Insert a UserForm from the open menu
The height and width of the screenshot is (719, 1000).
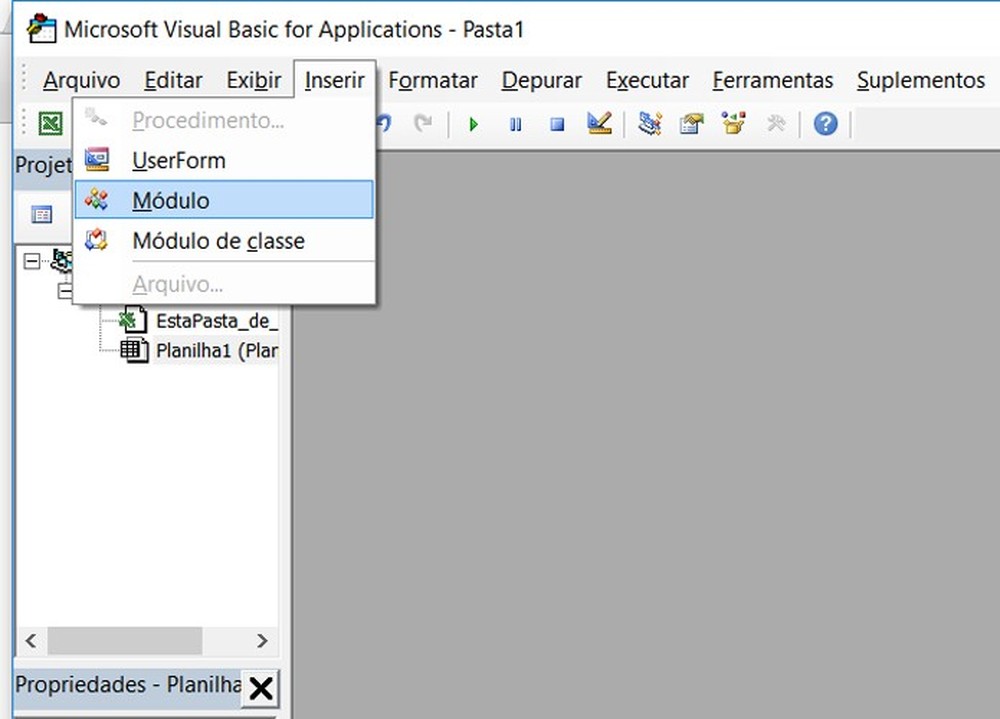(x=180, y=160)
